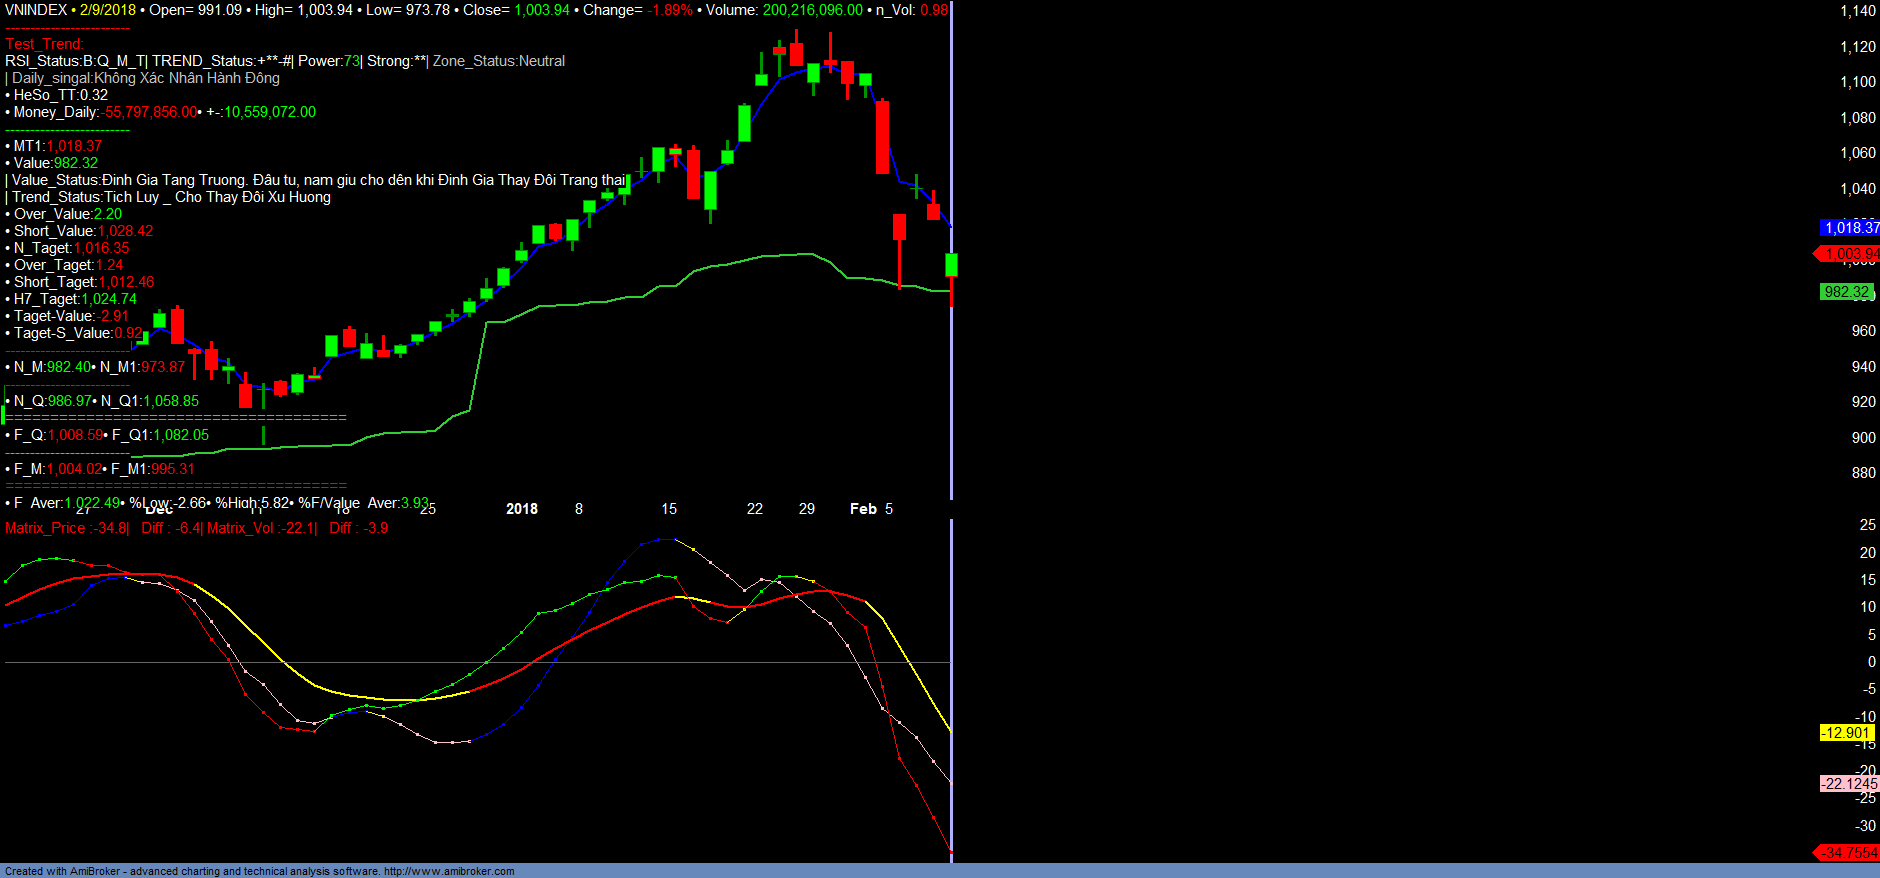Select the Feb marker on date axis

click(863, 509)
